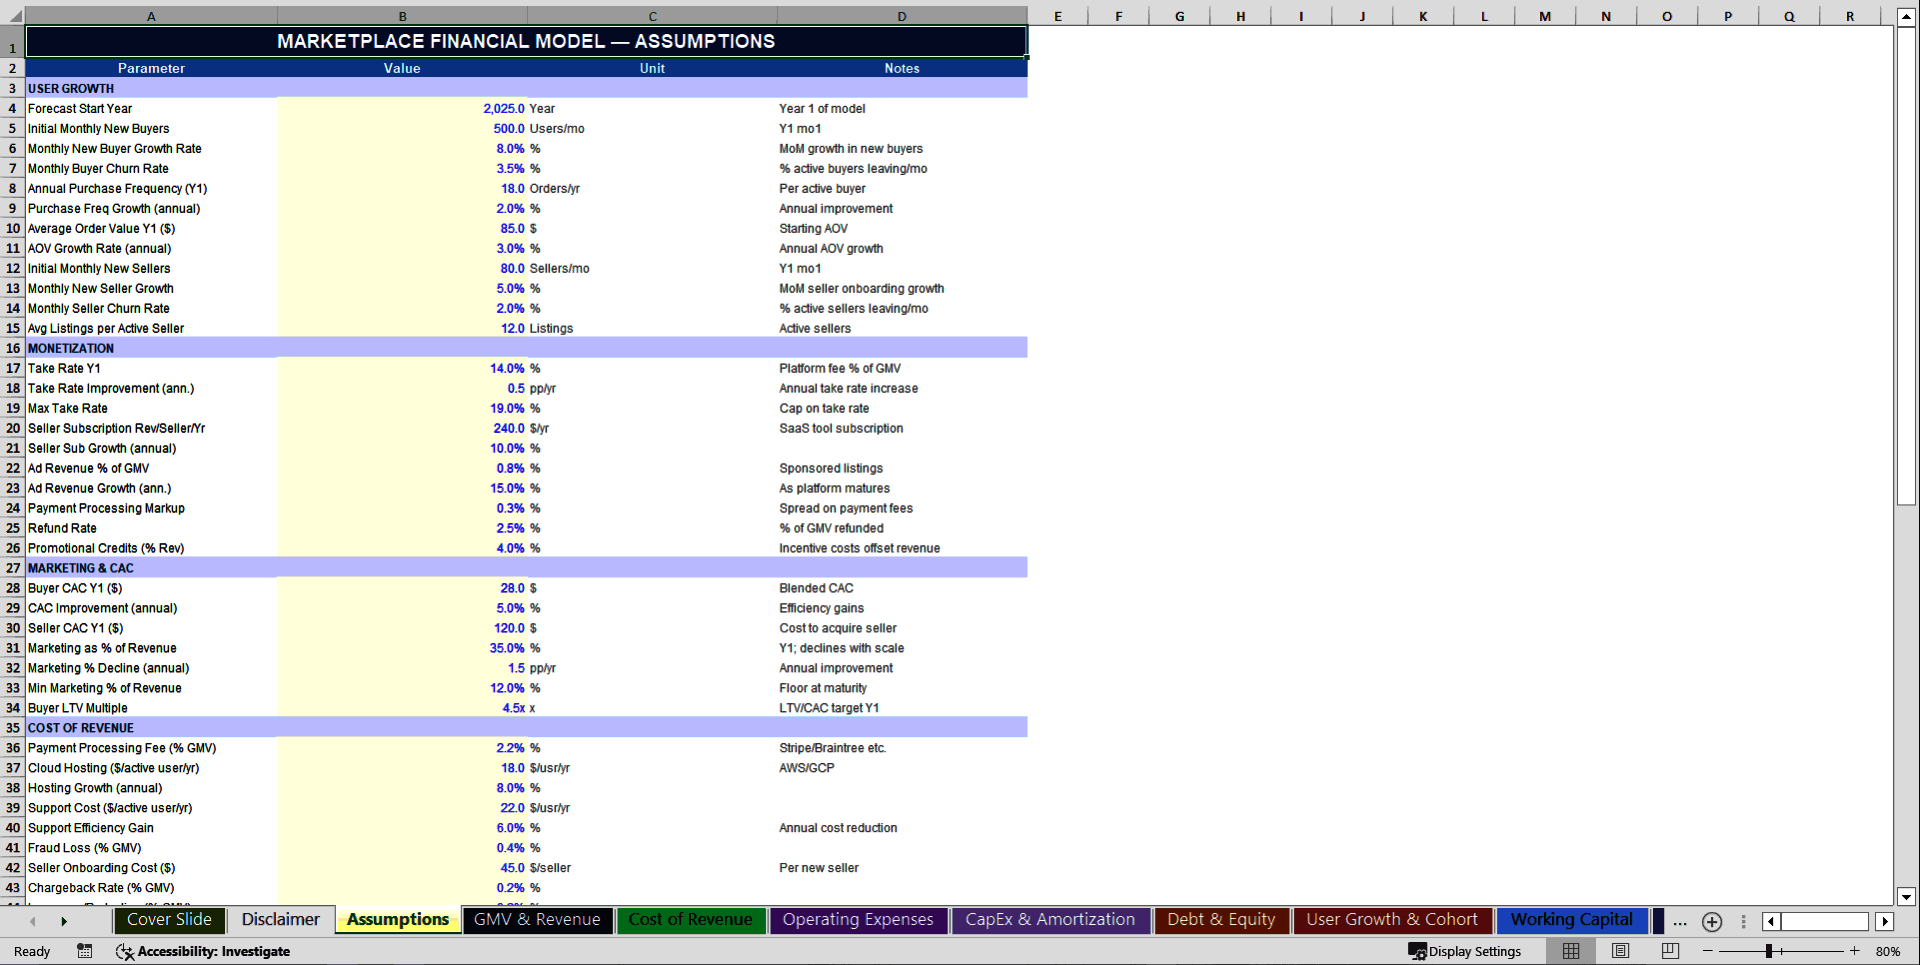Switch to the GMV & Revenue tab

pyautogui.click(x=538, y=920)
